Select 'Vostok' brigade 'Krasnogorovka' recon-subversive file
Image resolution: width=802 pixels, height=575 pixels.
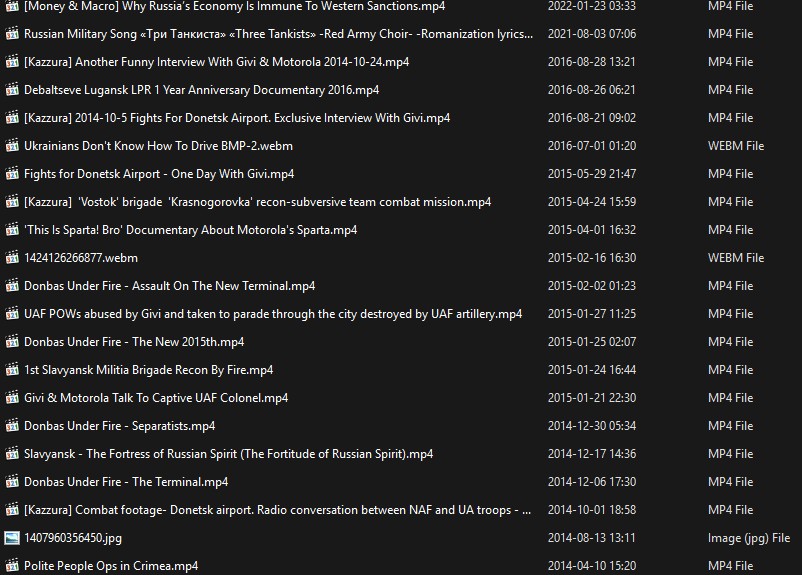[258, 202]
